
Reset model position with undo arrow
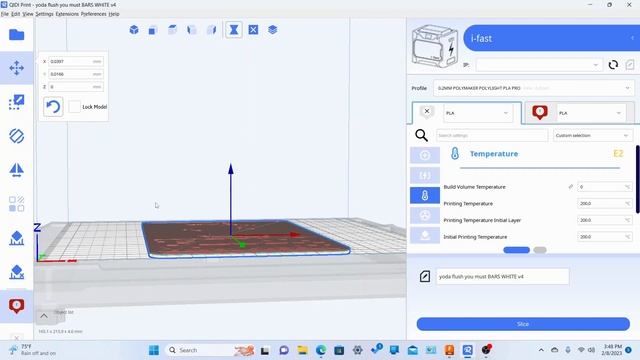53,107
